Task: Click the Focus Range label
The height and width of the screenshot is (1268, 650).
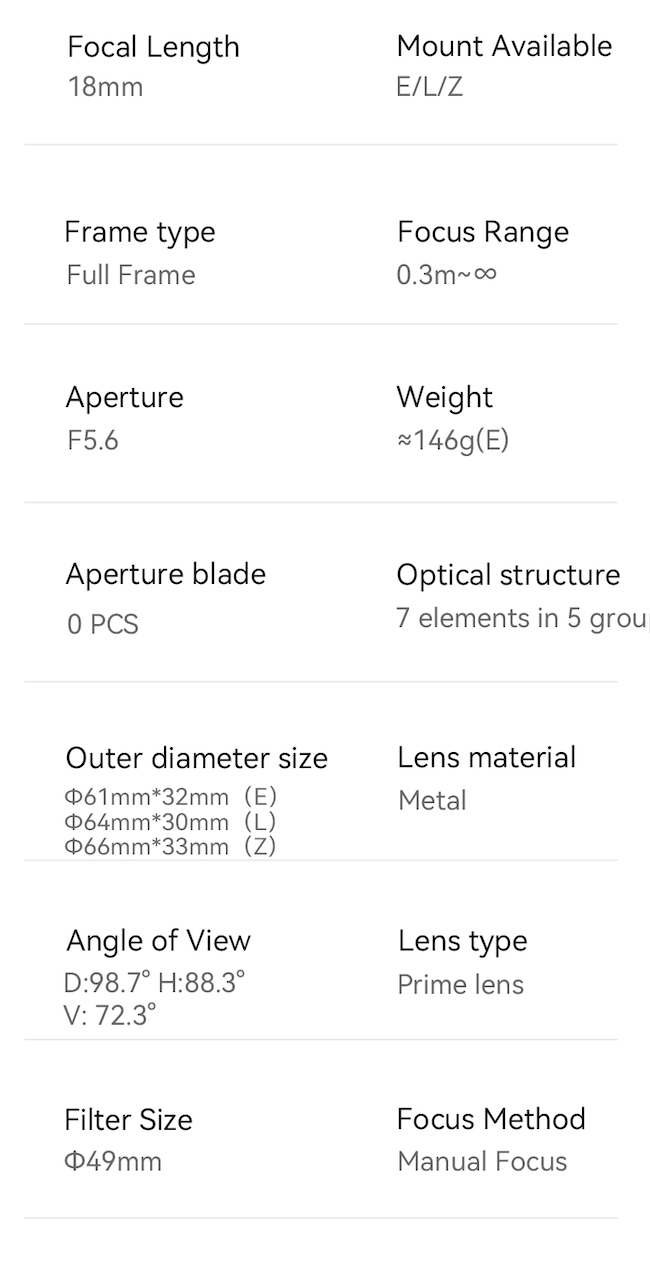Action: (x=483, y=232)
